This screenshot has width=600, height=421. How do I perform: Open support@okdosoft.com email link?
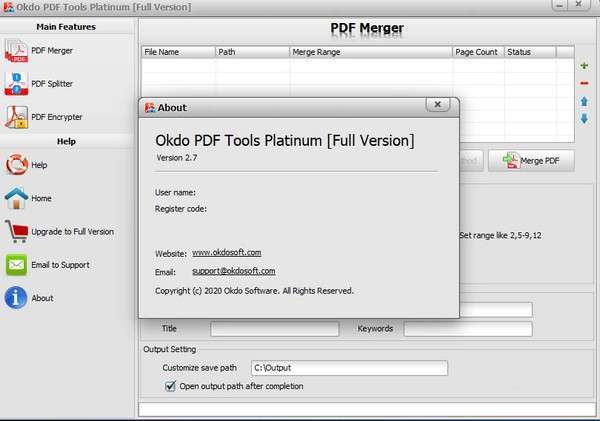tap(233, 271)
